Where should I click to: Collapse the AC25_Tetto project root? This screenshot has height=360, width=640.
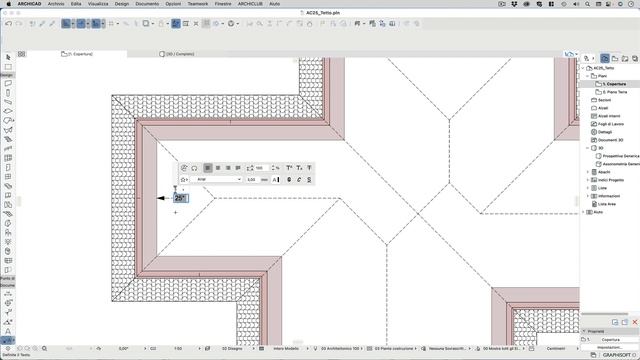(x=583, y=68)
